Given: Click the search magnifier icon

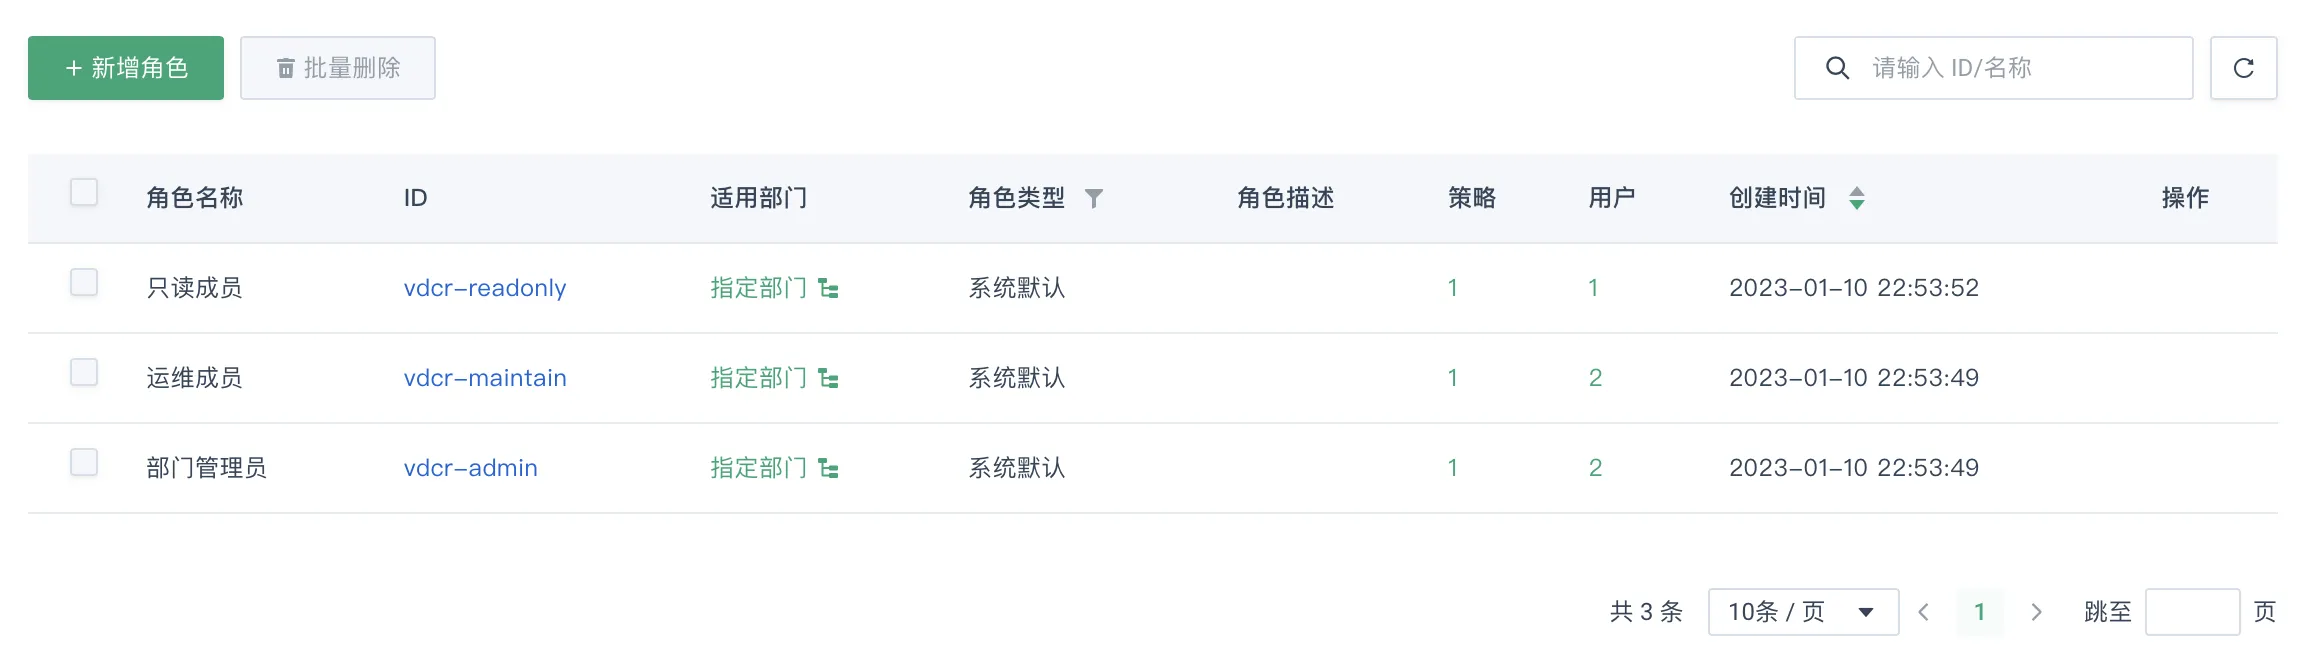Looking at the screenshot, I should (x=1837, y=68).
